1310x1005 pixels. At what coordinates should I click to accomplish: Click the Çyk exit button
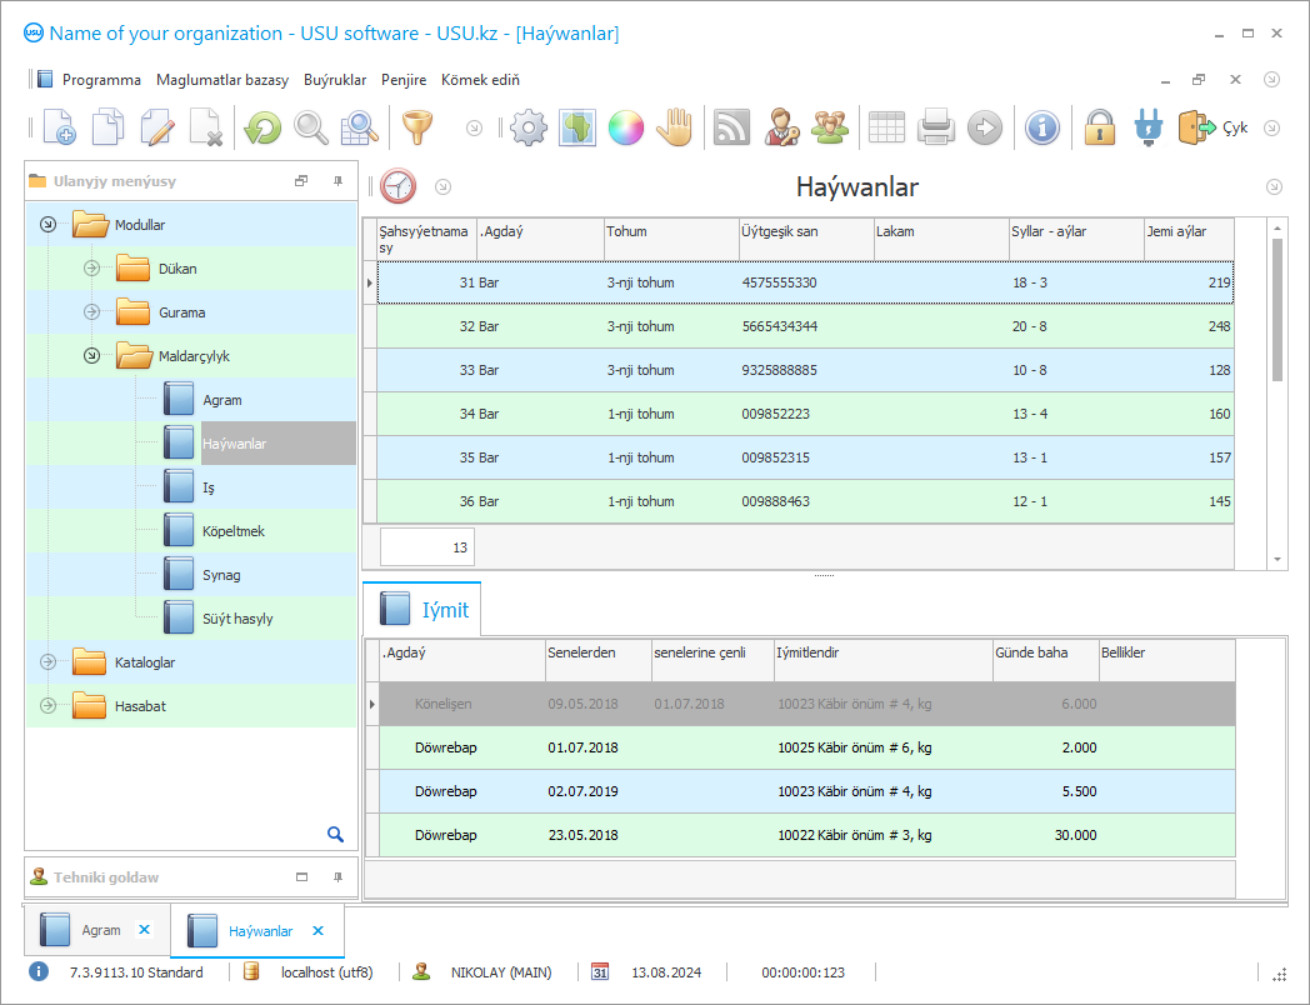click(x=1214, y=128)
